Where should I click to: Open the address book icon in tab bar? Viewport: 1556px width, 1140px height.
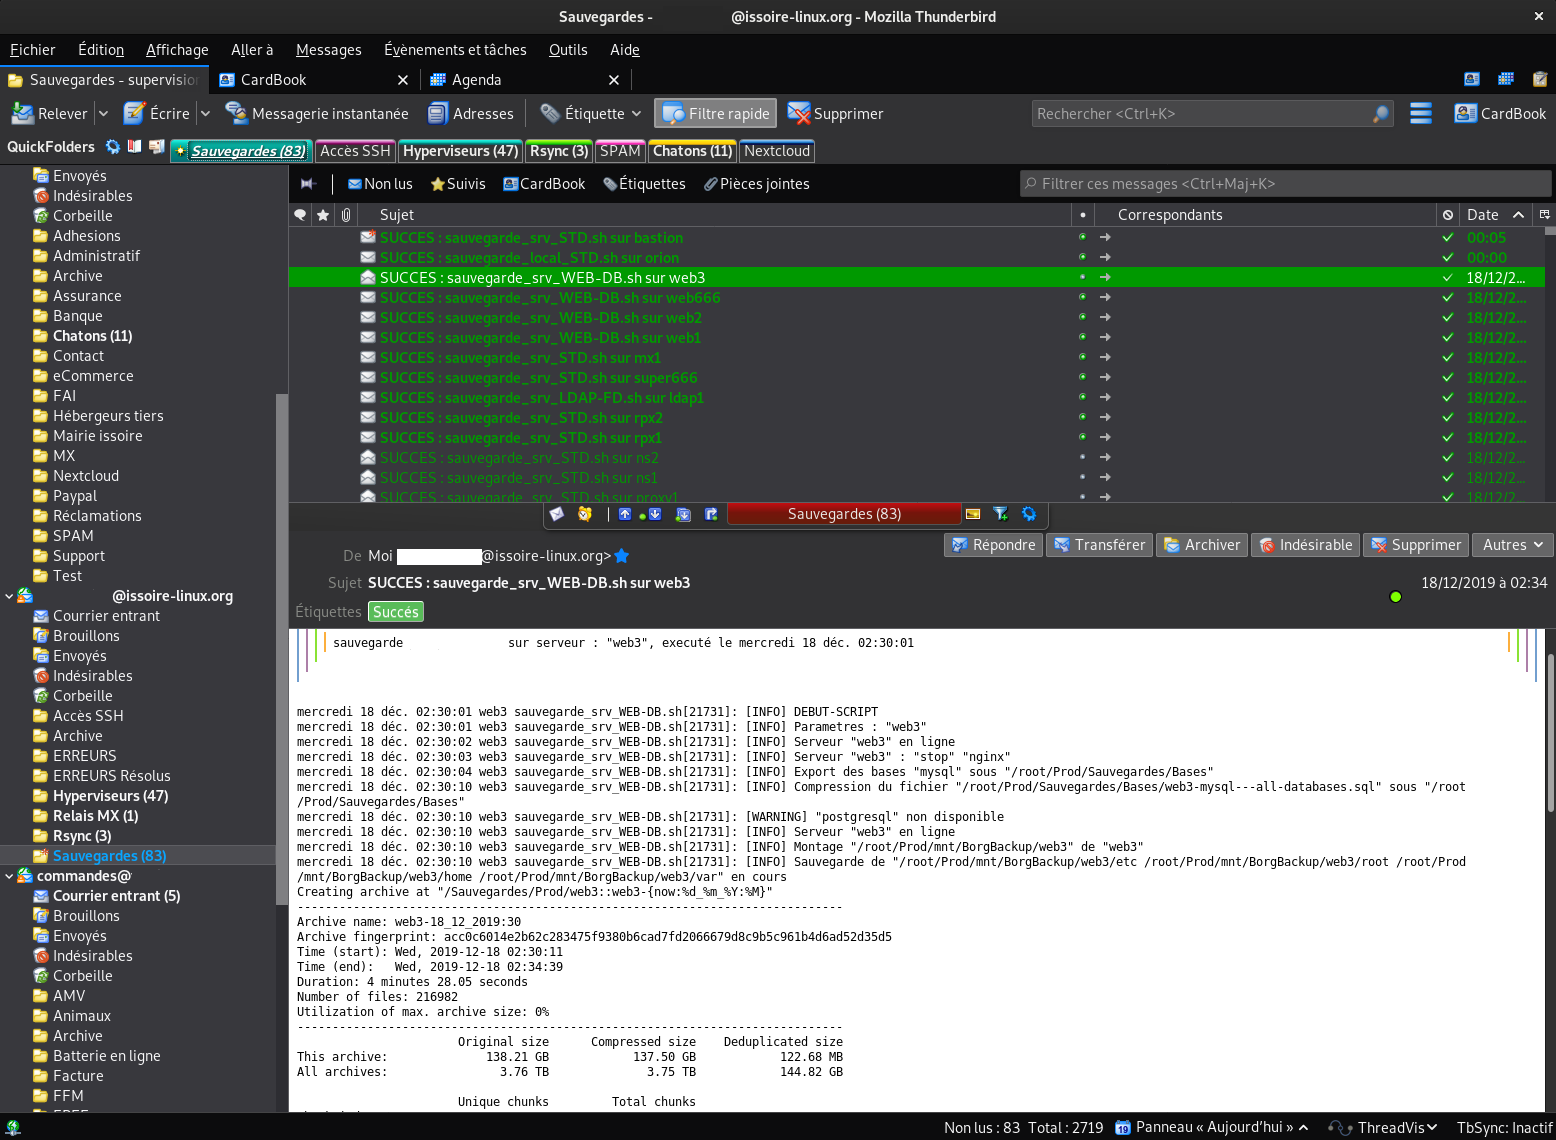point(1472,79)
